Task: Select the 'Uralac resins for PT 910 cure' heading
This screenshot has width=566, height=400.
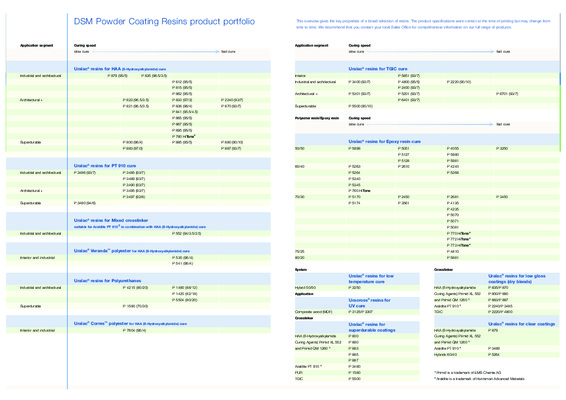Action: tap(105, 166)
